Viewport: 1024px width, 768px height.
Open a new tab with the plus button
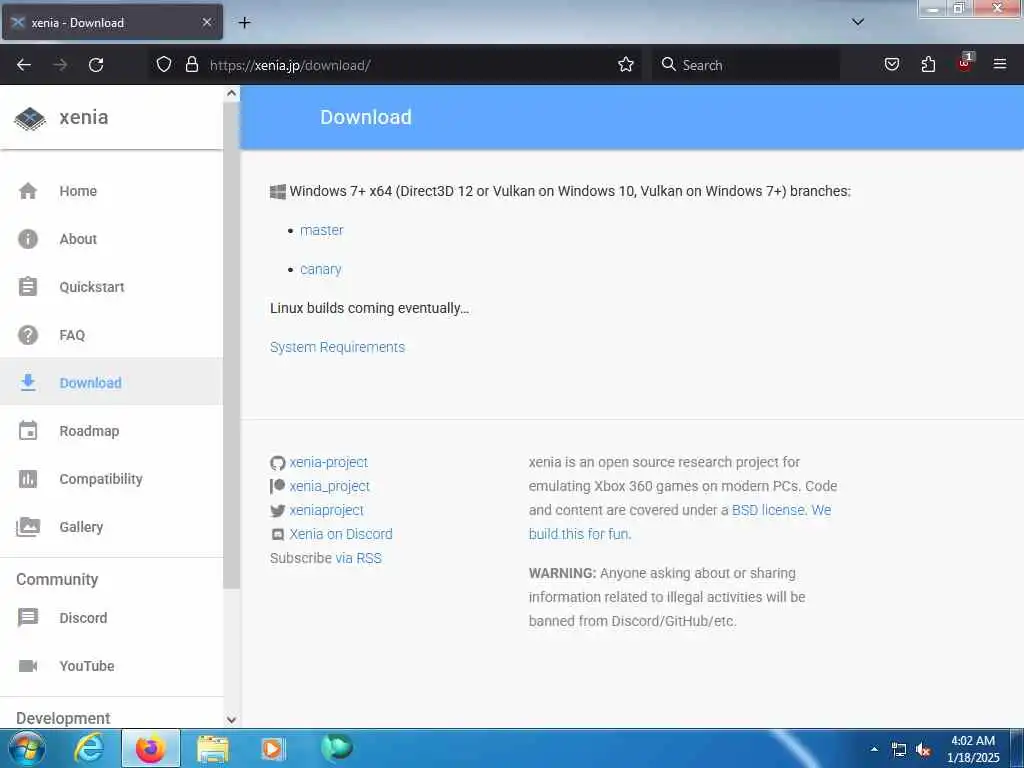tap(244, 22)
